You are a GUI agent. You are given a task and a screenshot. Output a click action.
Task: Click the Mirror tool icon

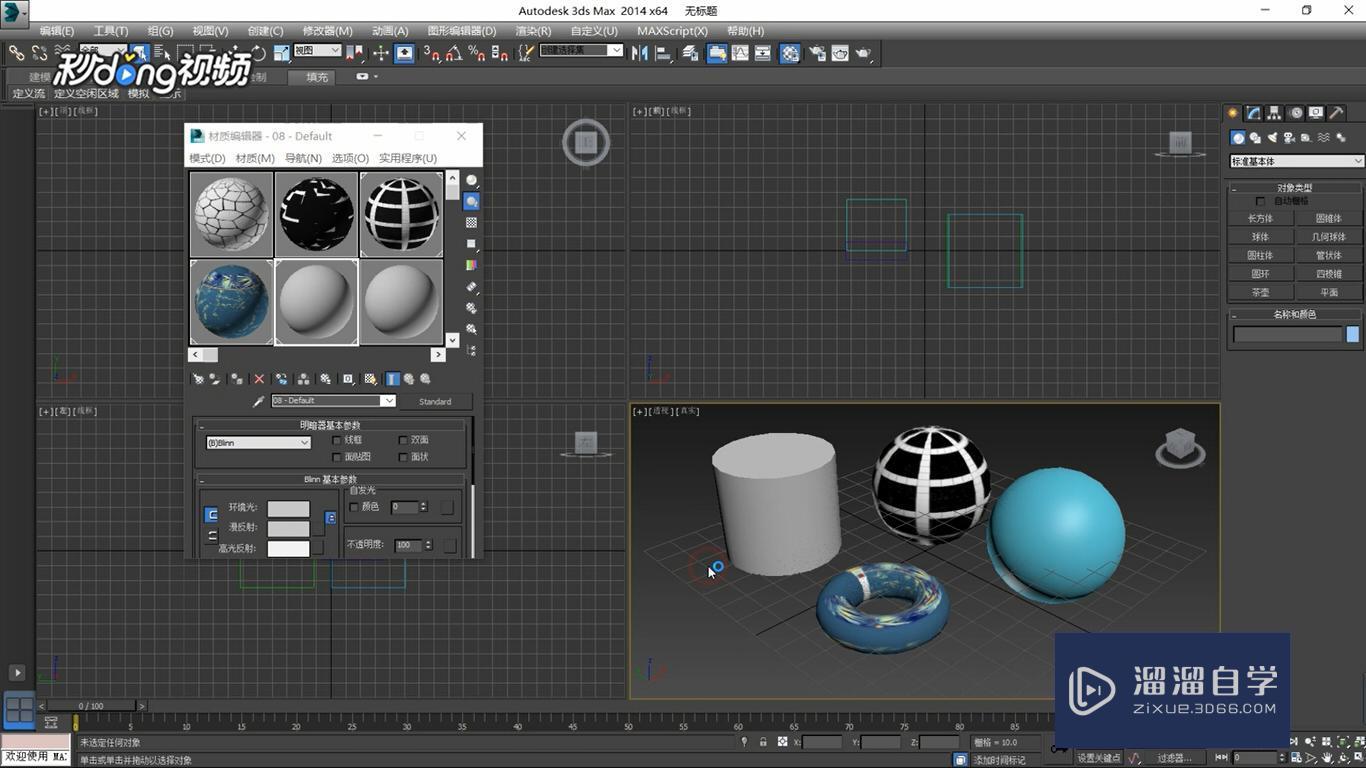(x=640, y=53)
